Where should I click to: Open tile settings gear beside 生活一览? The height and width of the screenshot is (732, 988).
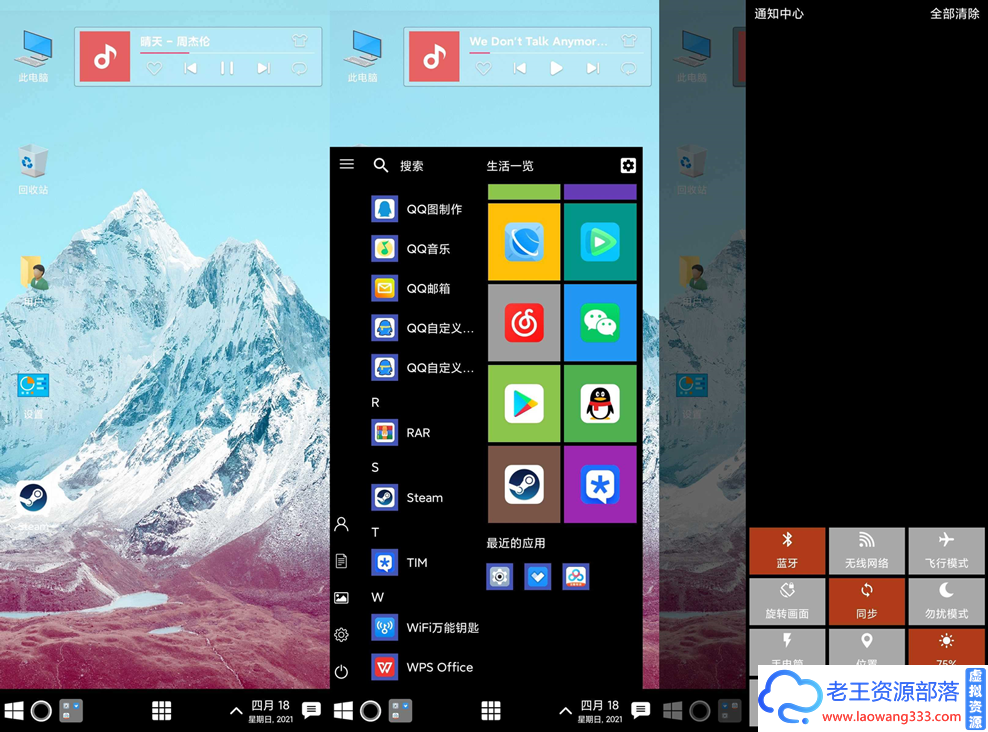pyautogui.click(x=628, y=165)
